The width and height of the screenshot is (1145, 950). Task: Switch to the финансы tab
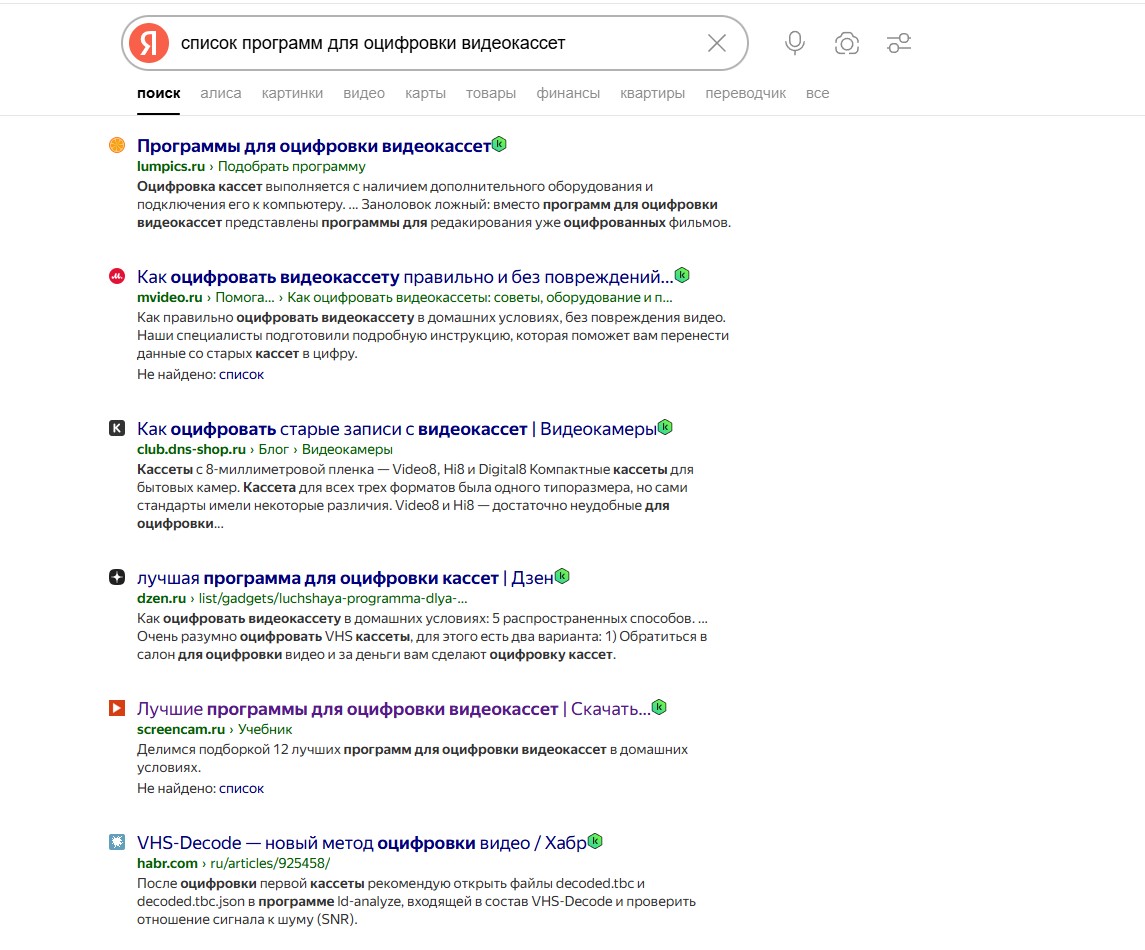point(568,93)
